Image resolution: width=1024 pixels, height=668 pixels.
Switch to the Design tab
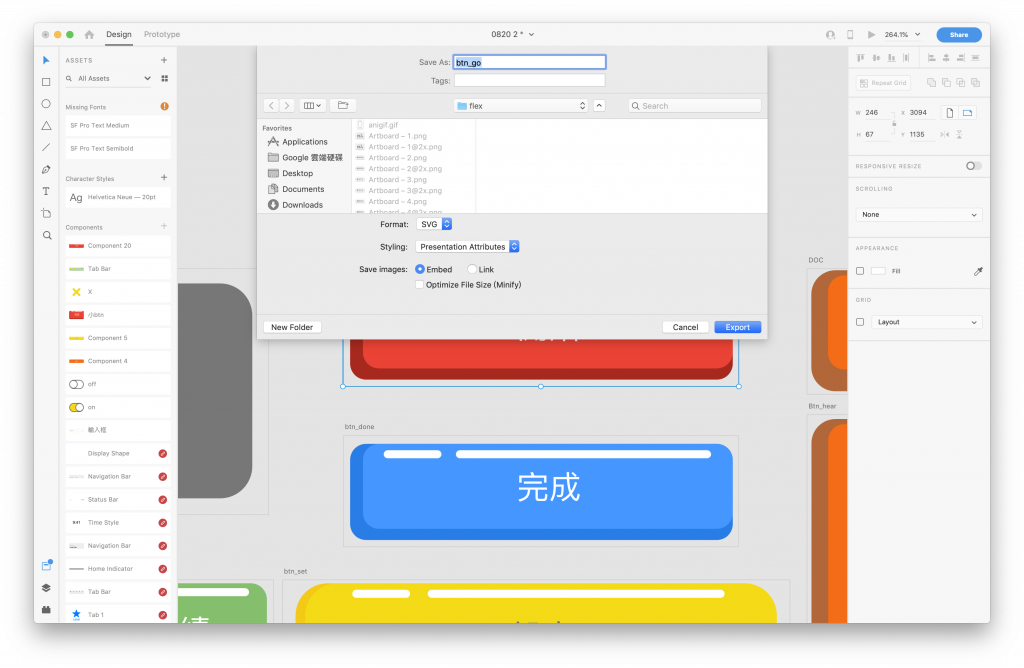click(x=119, y=35)
